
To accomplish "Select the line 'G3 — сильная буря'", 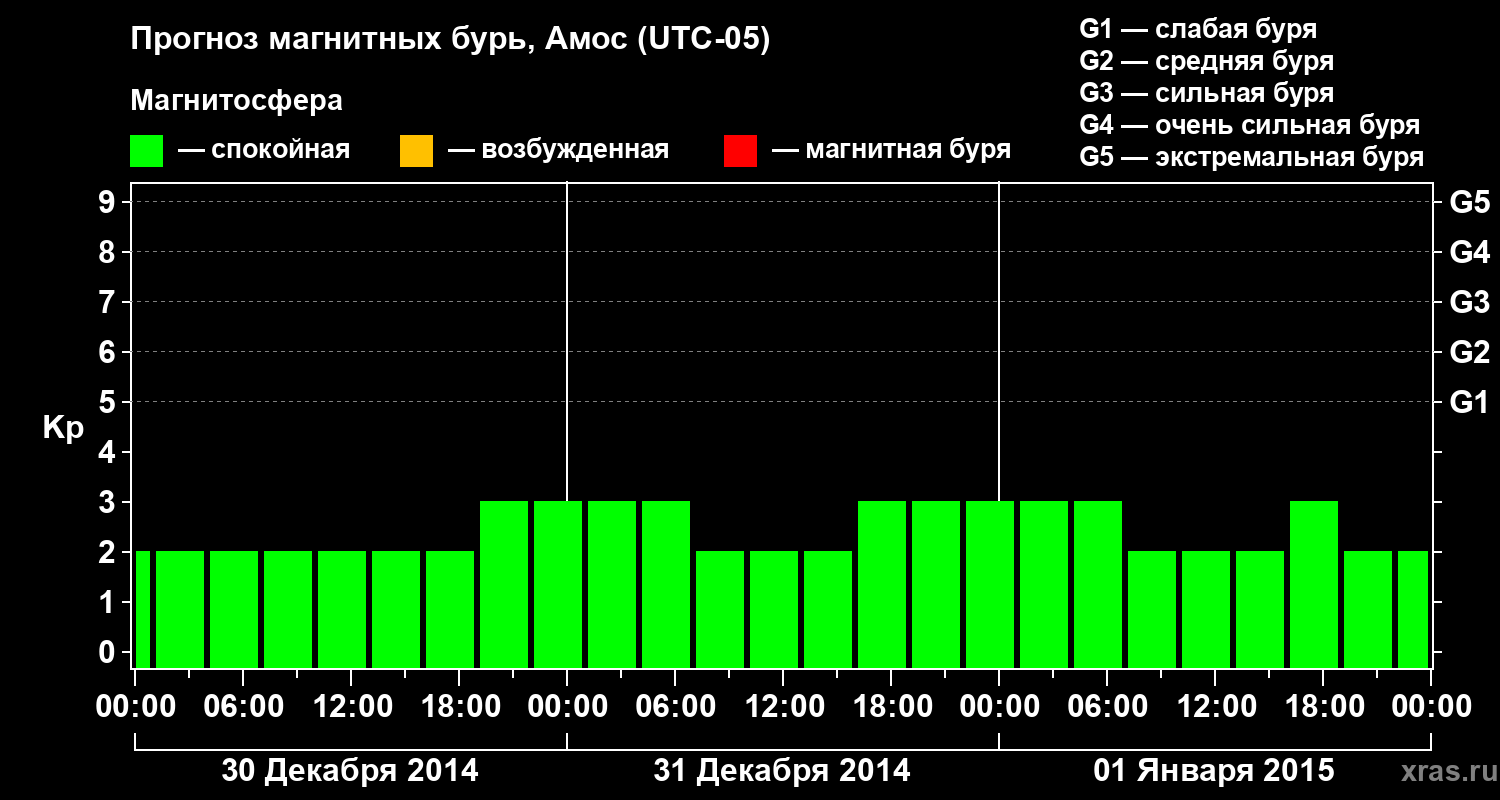I will (x=1207, y=93).
